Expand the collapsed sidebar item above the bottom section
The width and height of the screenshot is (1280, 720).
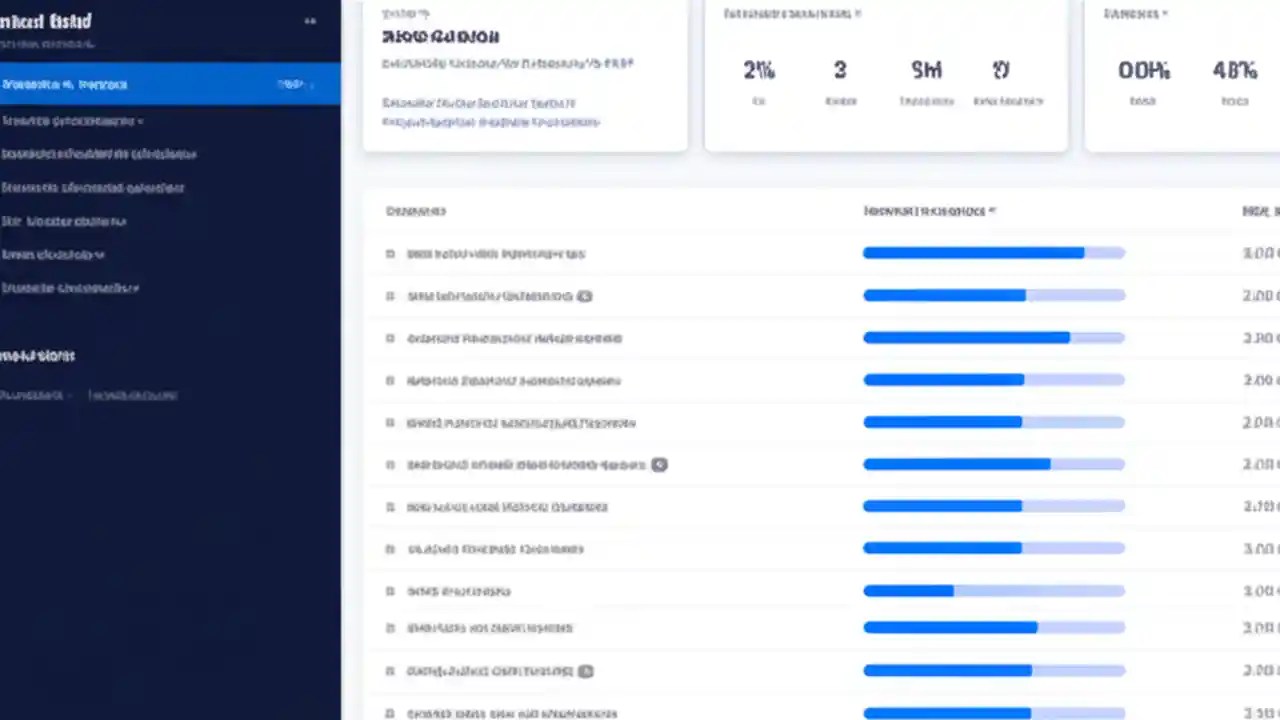point(70,288)
